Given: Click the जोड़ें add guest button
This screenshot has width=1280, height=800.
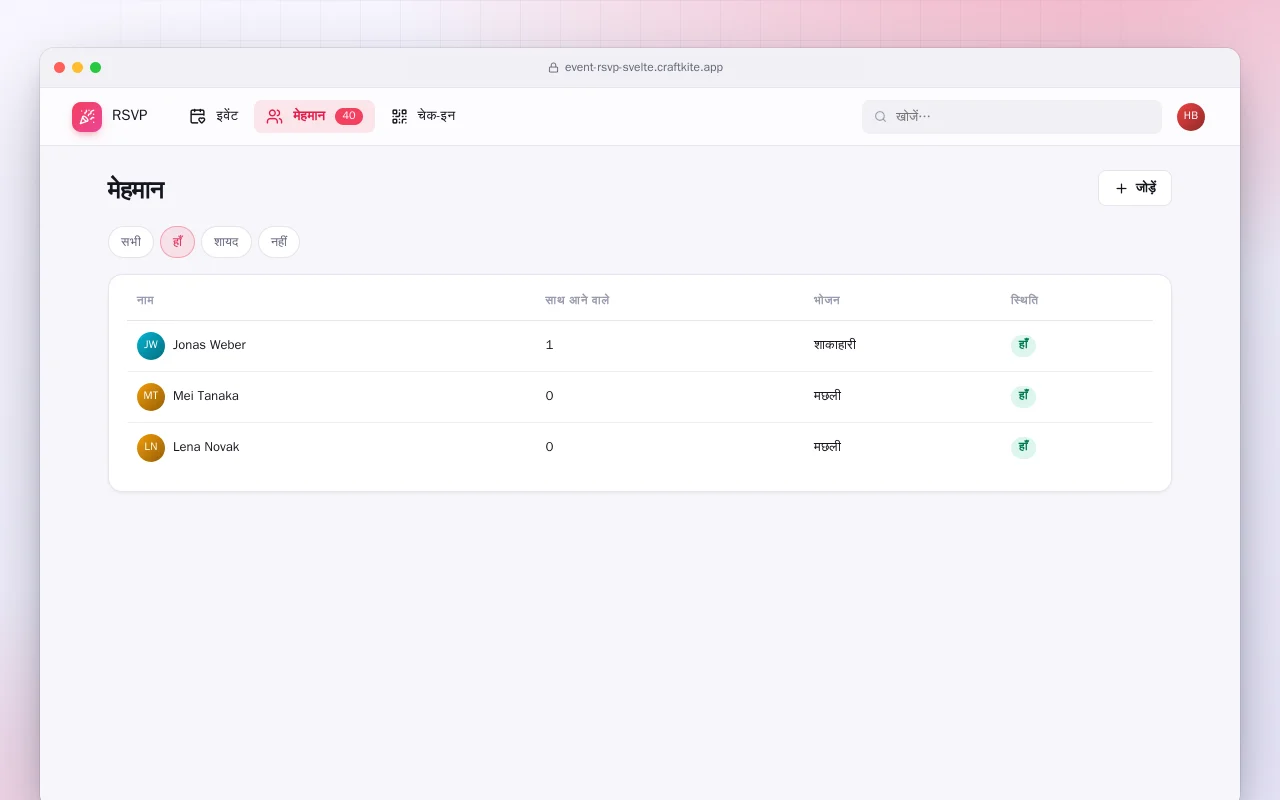Looking at the screenshot, I should 1135,188.
